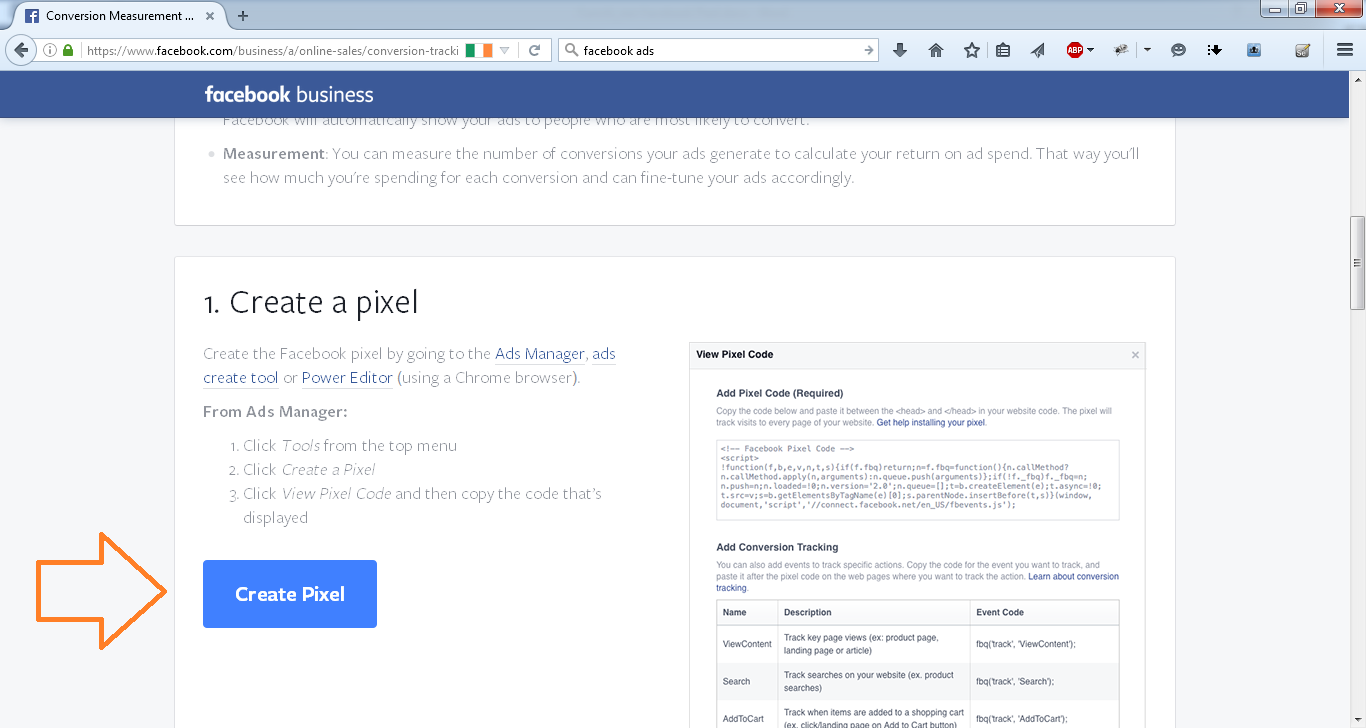Screen dimensions: 1366x728
Task: Select the Conversion Measurement tab
Action: (x=118, y=16)
